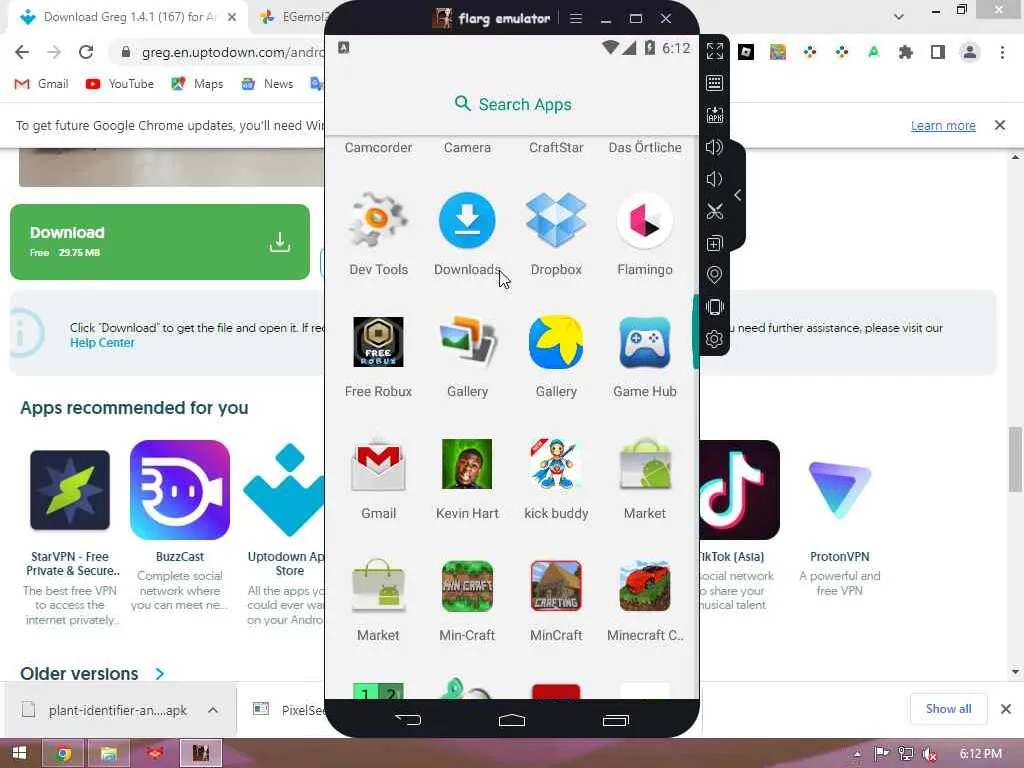Expand the plant-identifier apk download options
The width and height of the screenshot is (1024, 768).
[x=213, y=710]
